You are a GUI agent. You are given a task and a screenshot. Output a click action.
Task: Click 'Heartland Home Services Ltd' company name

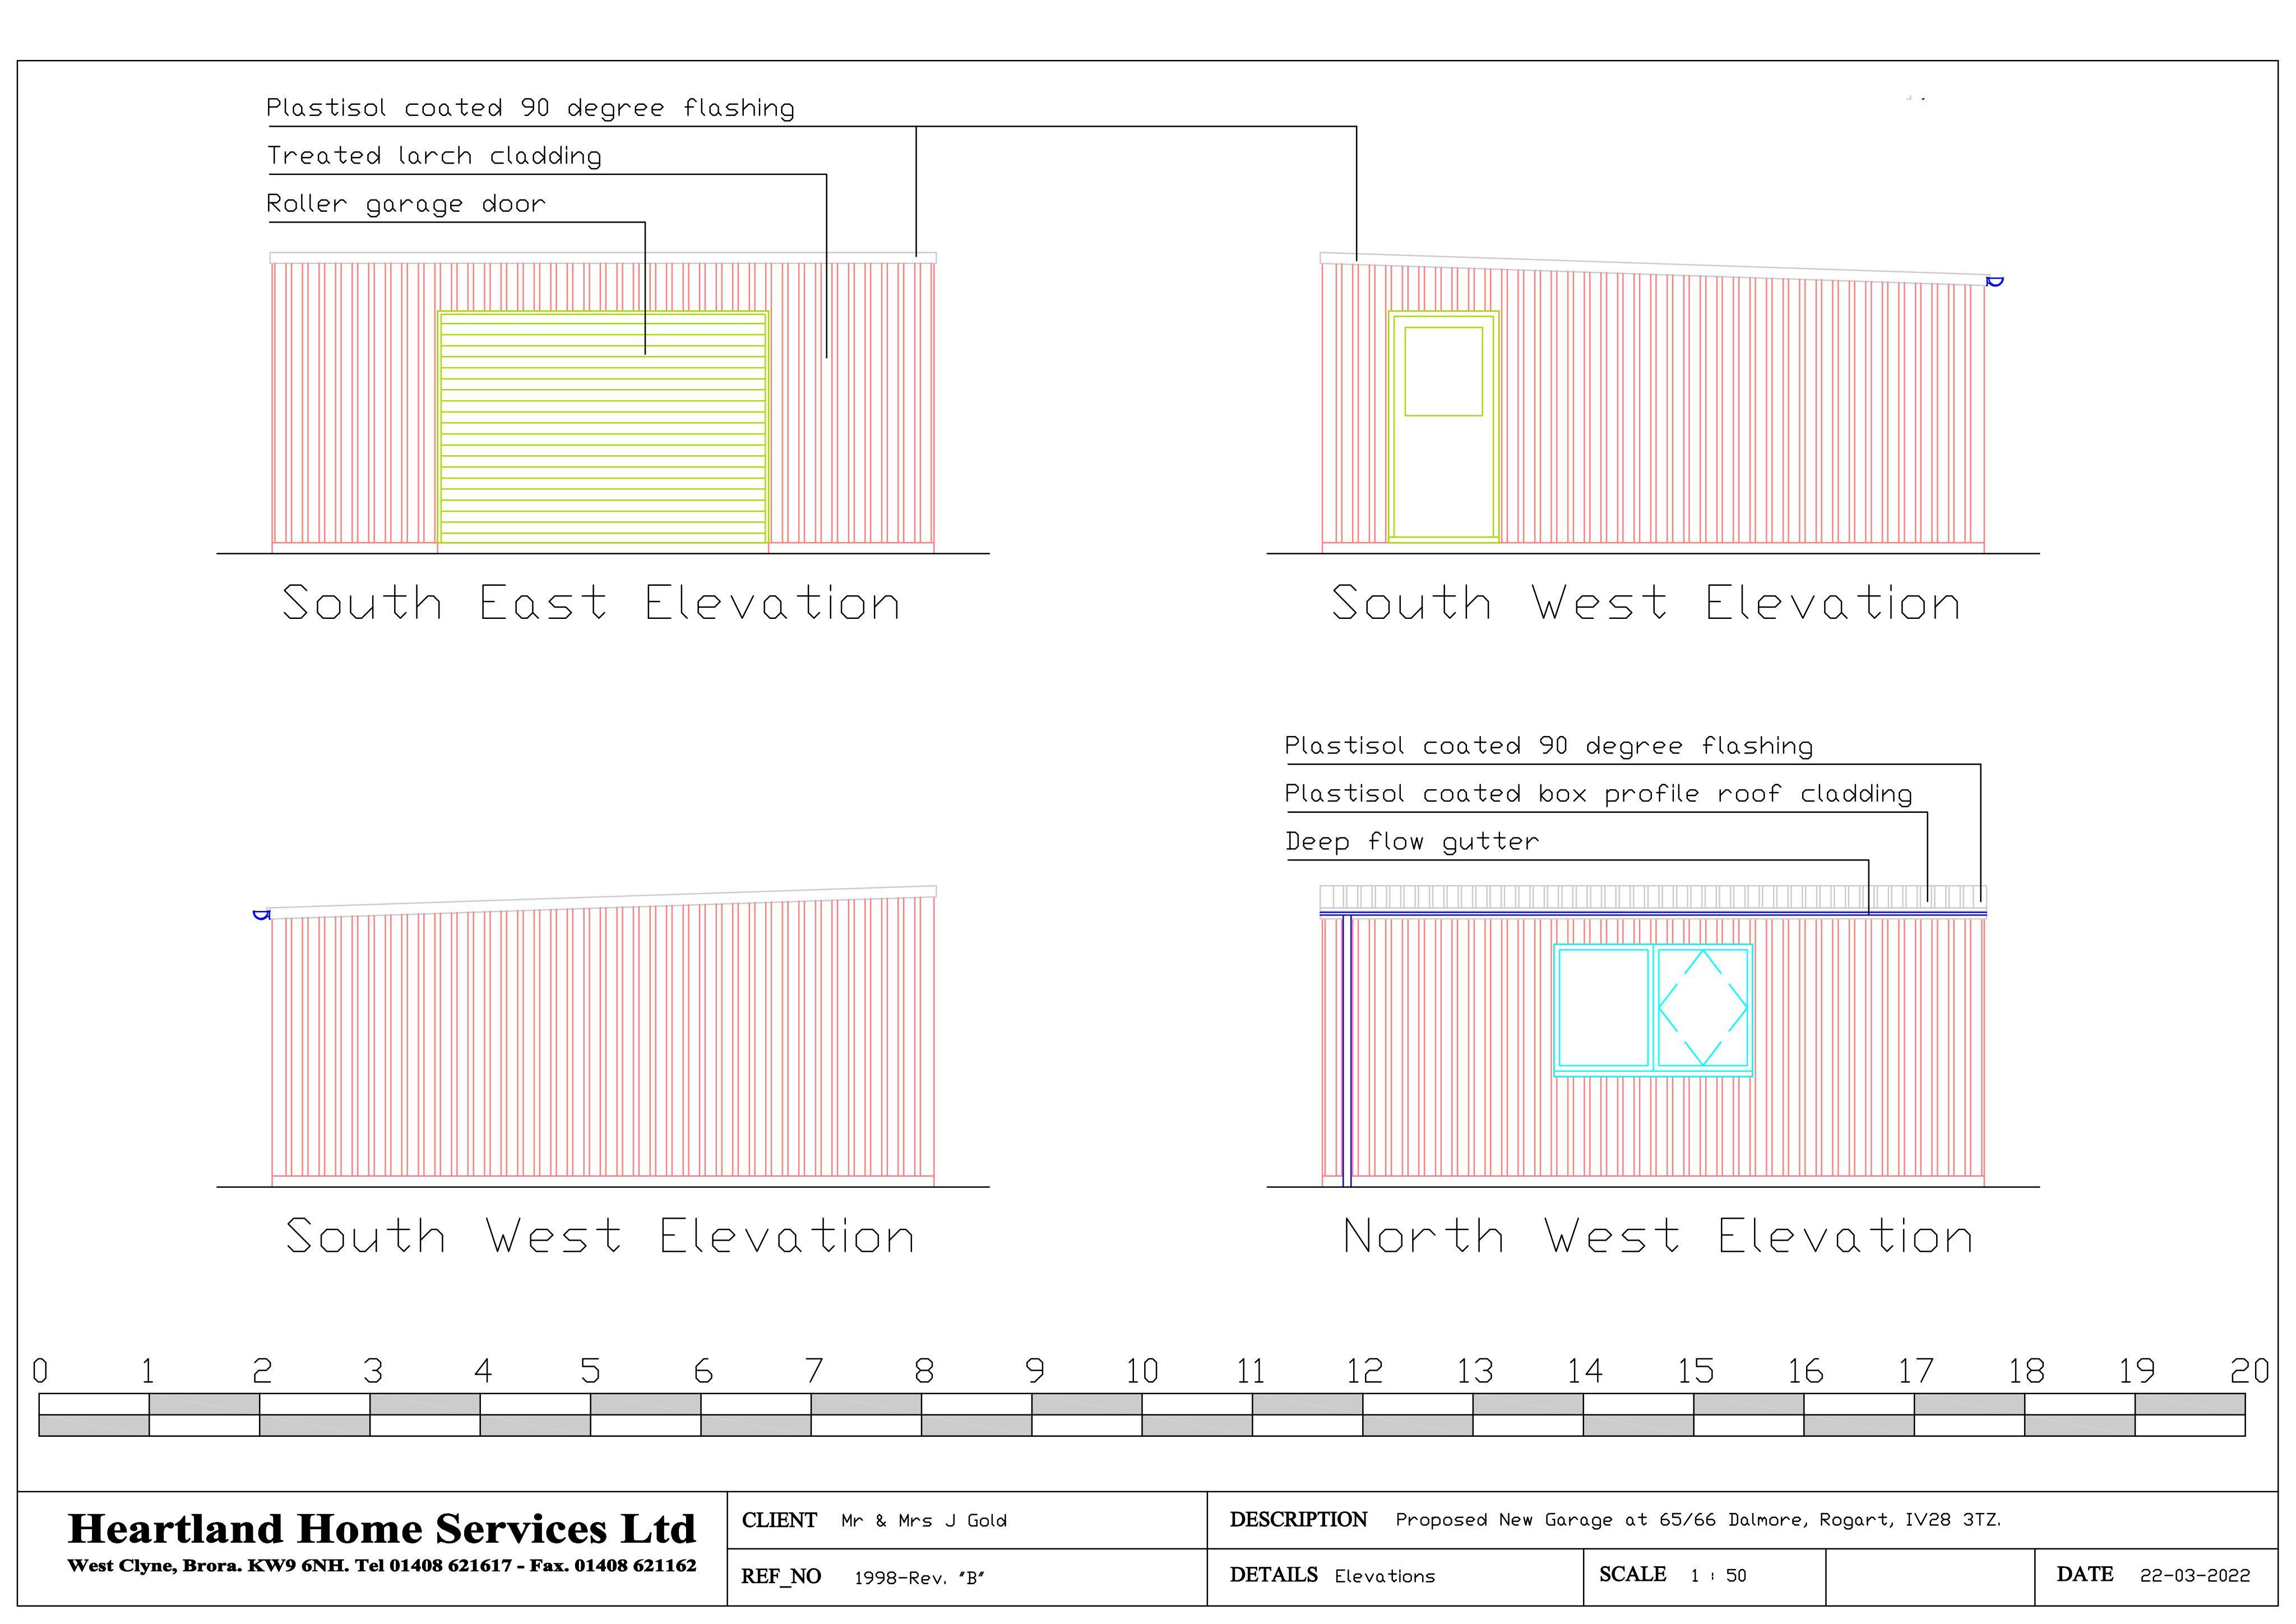click(x=381, y=1529)
